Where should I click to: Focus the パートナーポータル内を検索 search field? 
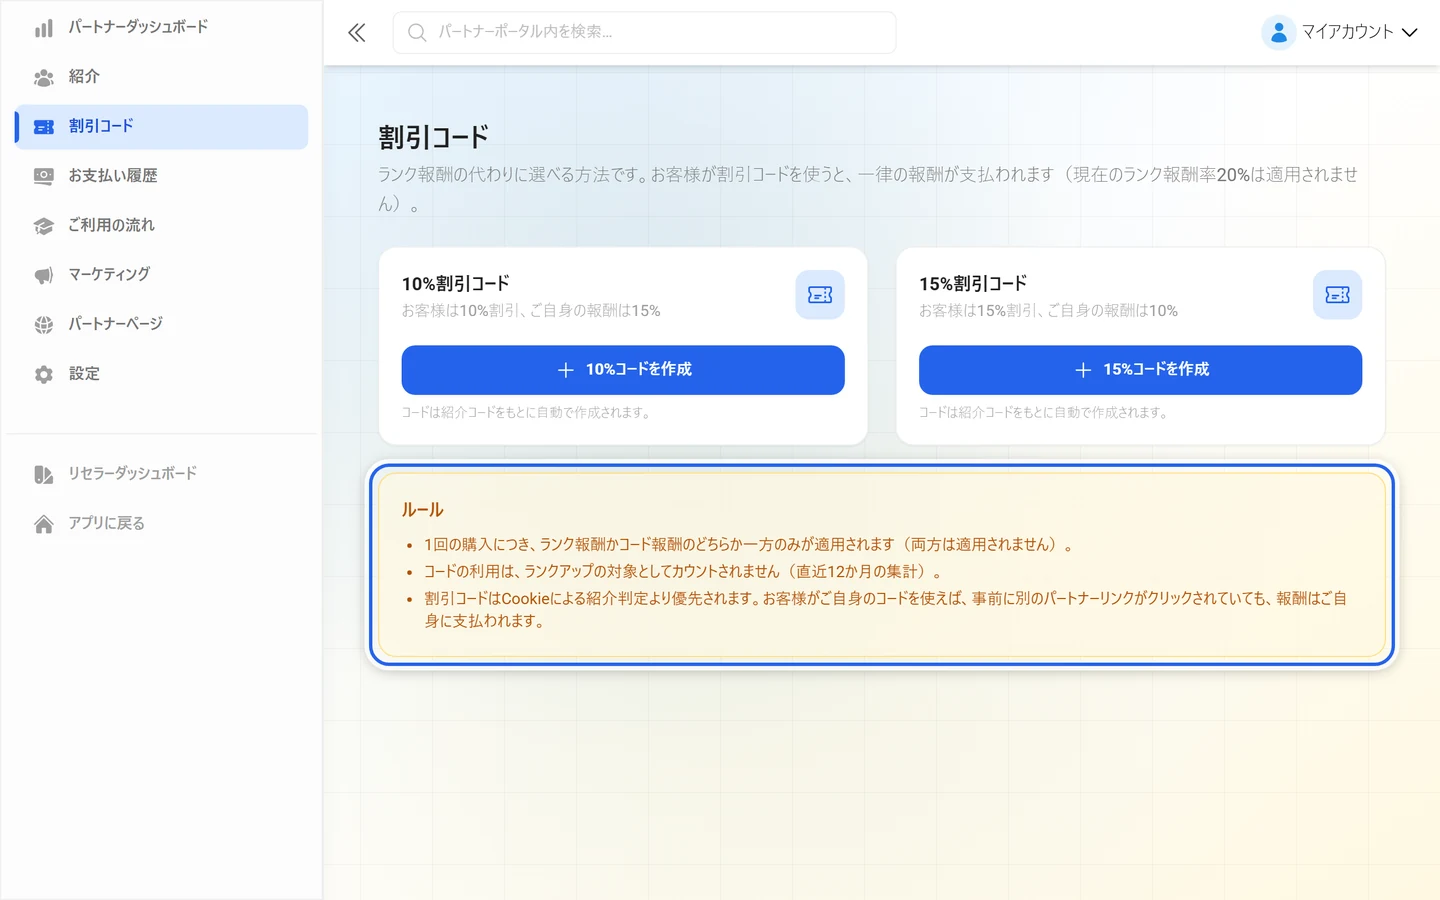[x=644, y=33]
